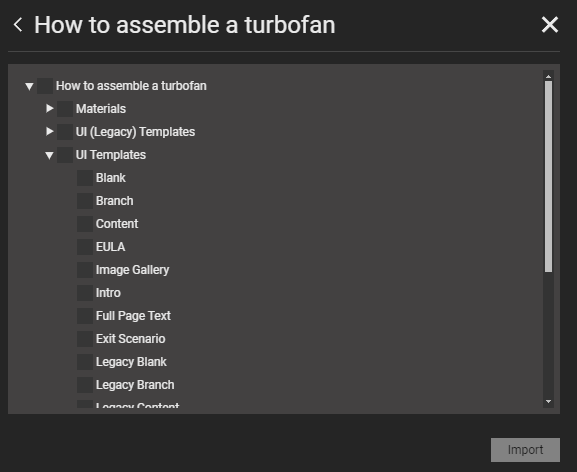
Task: Click the vertical scrollbar thumb
Action: tap(548, 177)
